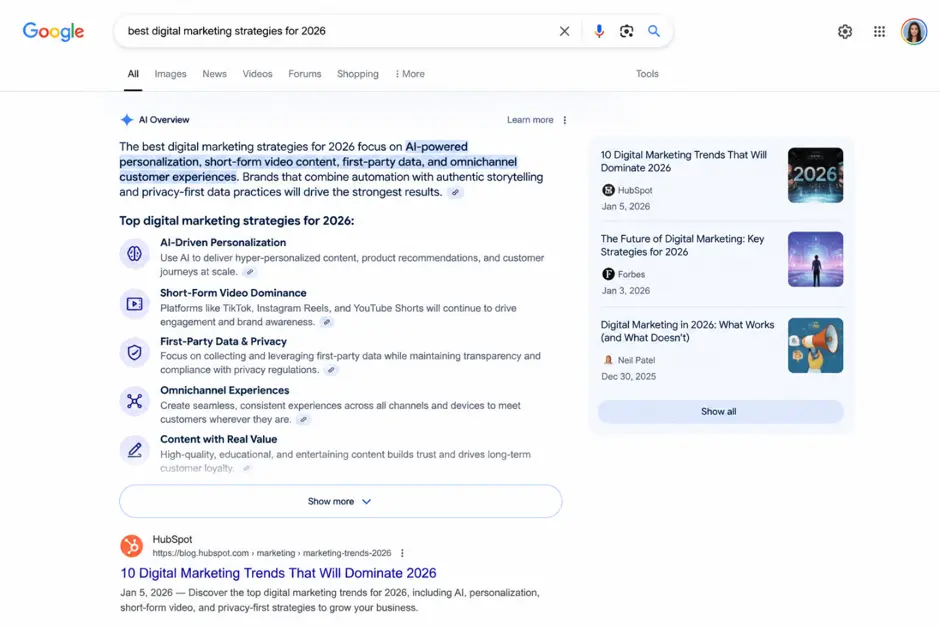
Task: Expand the More search filters menu
Action: point(410,74)
